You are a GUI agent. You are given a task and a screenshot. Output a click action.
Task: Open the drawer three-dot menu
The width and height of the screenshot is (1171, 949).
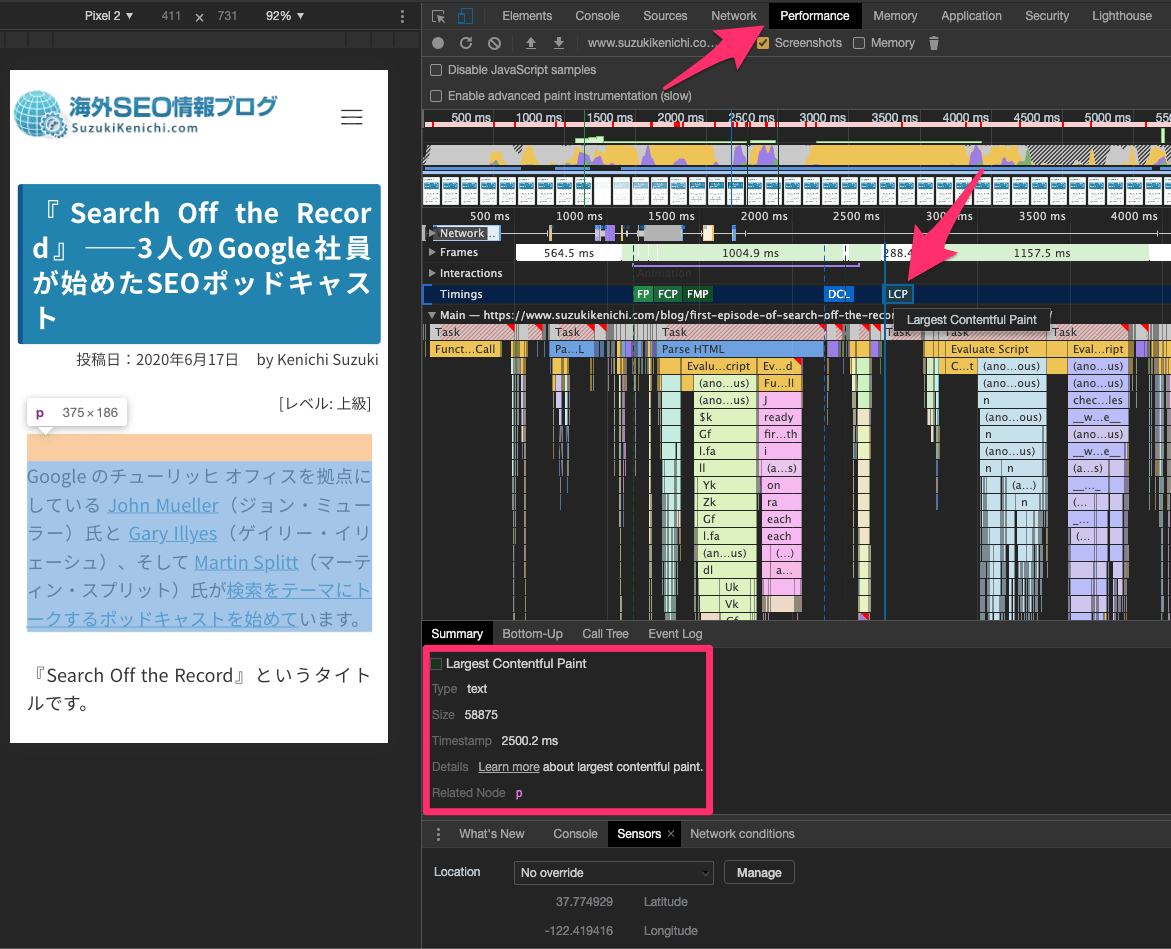point(438,834)
